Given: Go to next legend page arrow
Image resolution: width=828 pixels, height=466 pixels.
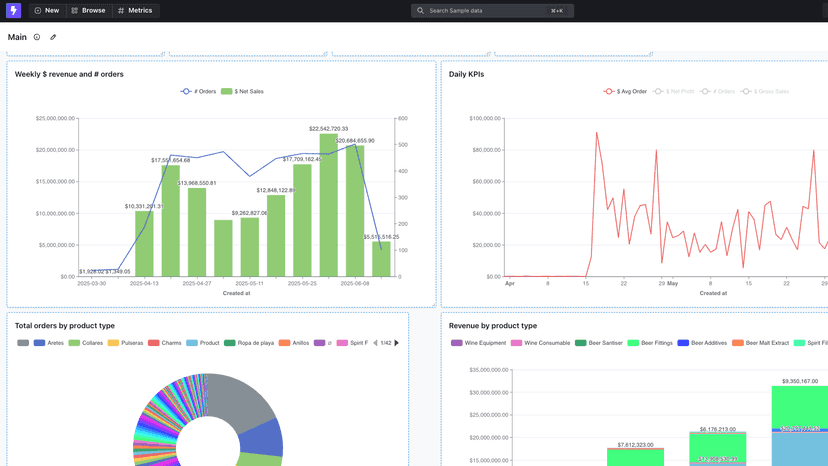Looking at the screenshot, I should [397, 343].
